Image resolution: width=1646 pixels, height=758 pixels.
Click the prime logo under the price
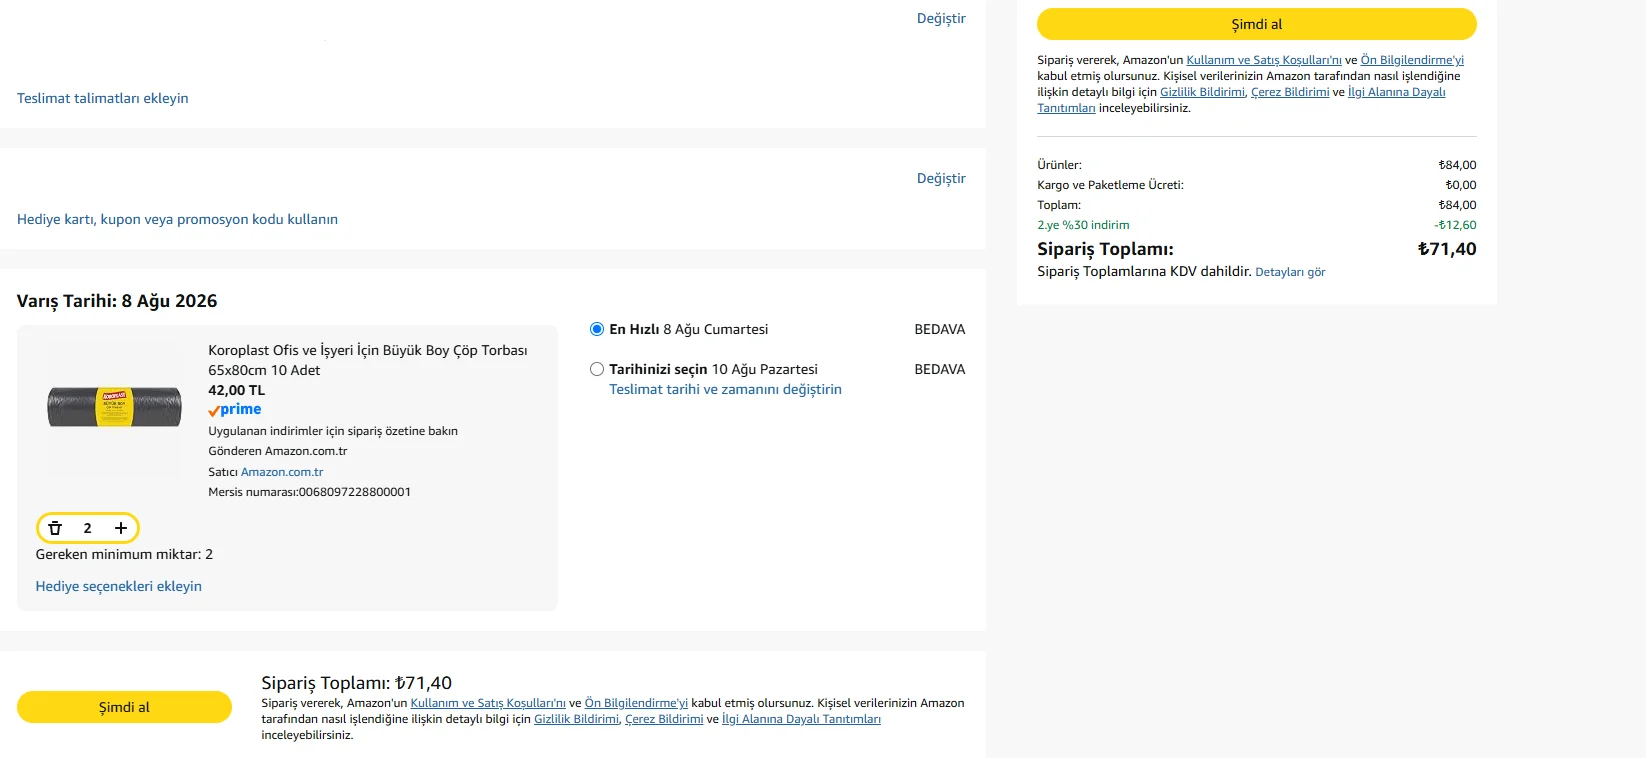235,410
